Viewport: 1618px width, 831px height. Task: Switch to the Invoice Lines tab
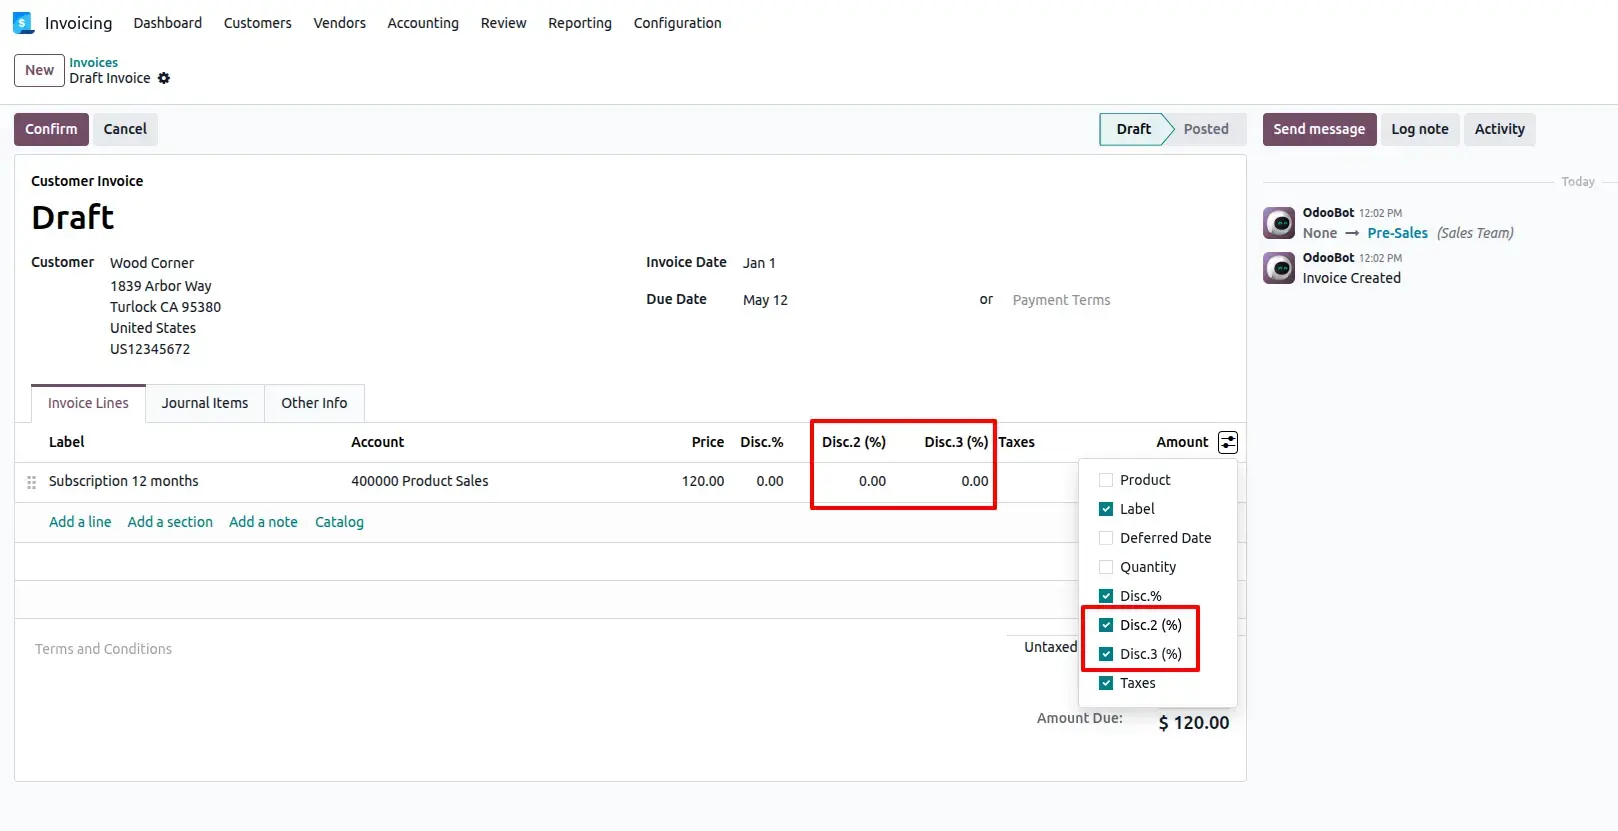point(88,403)
